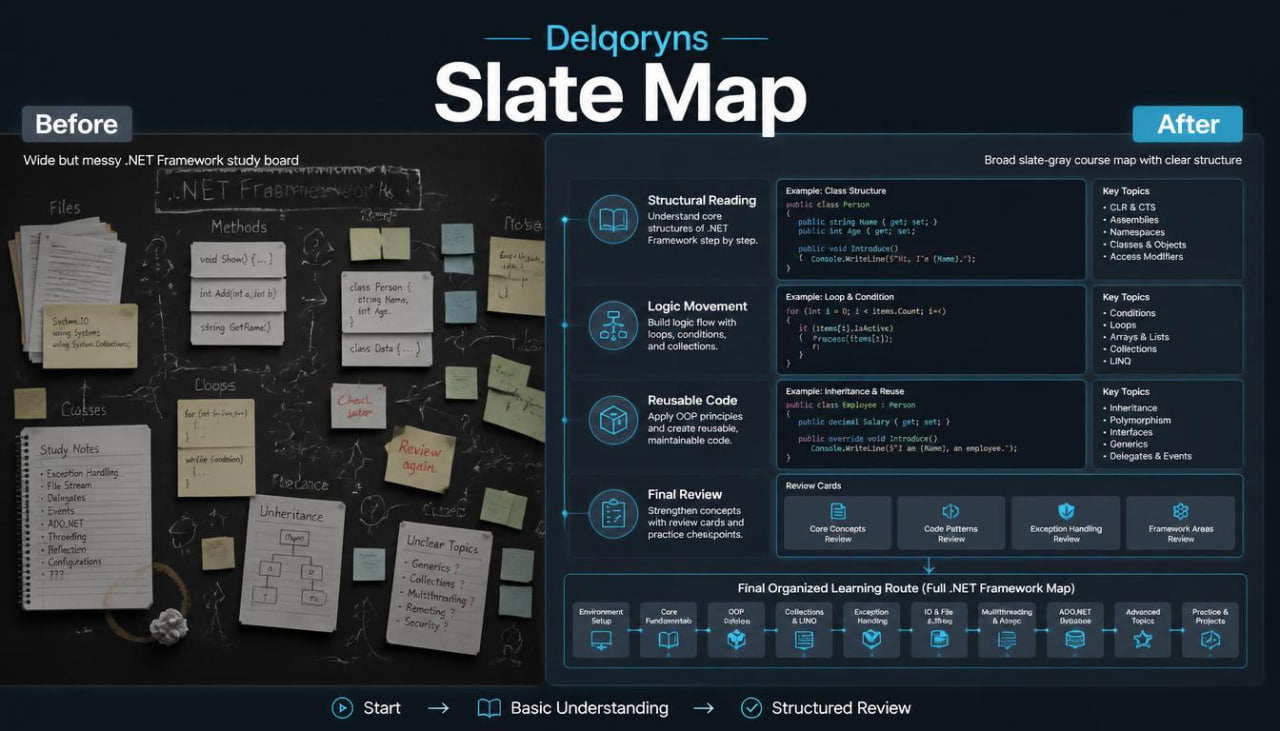The width and height of the screenshot is (1280, 731).
Task: Select the Framework Areas Review icon
Action: tap(1181, 511)
